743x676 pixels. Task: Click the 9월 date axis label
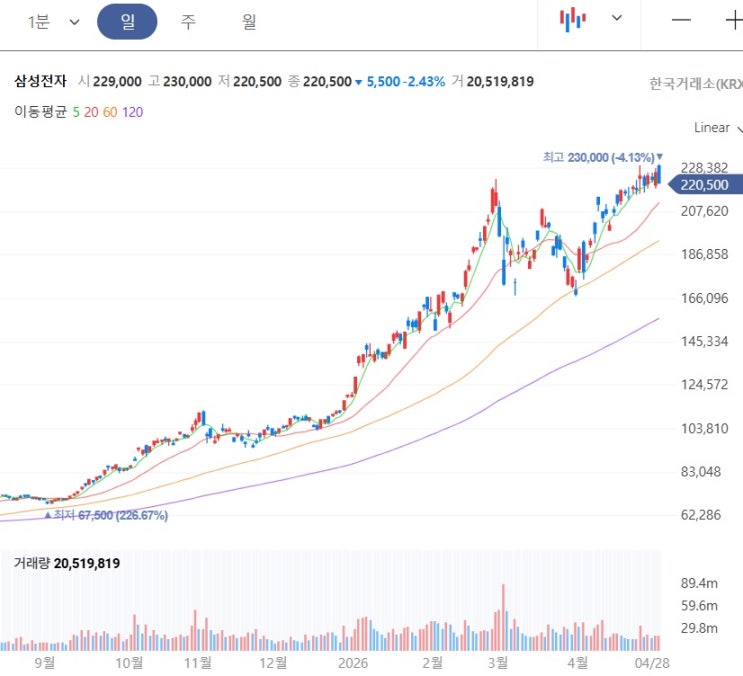click(x=45, y=662)
